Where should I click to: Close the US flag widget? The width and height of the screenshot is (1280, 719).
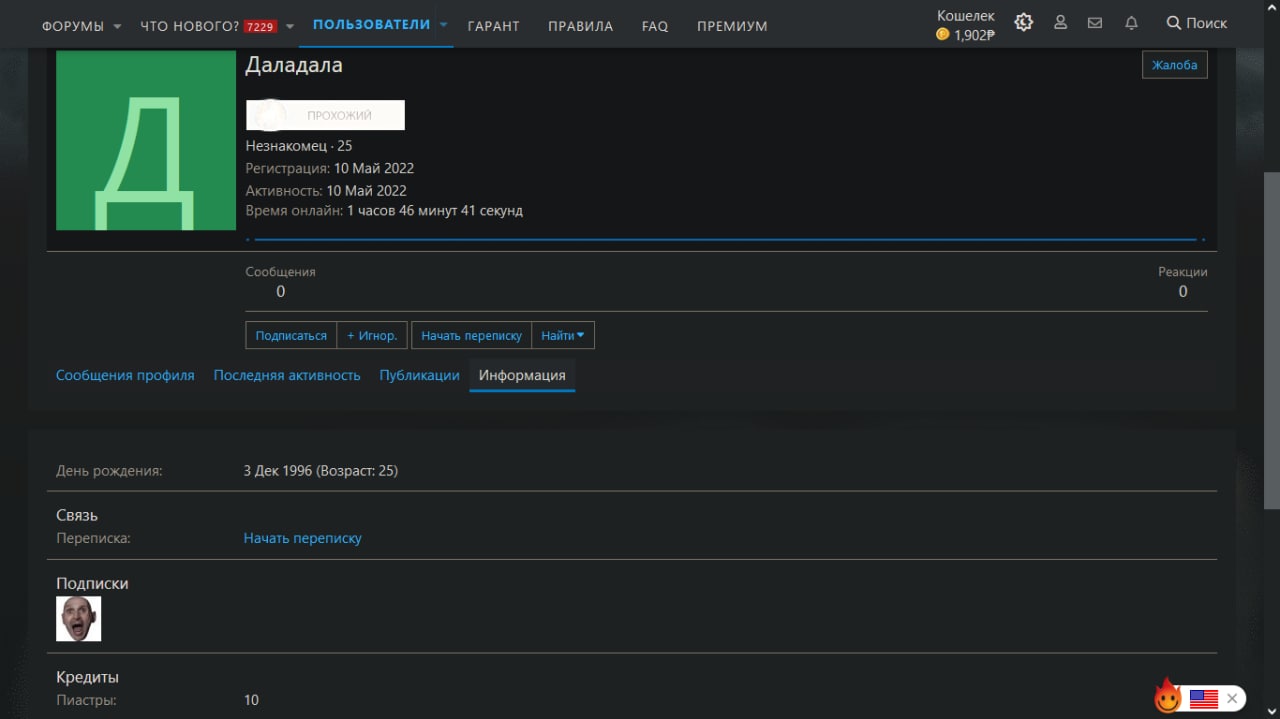[1232, 698]
